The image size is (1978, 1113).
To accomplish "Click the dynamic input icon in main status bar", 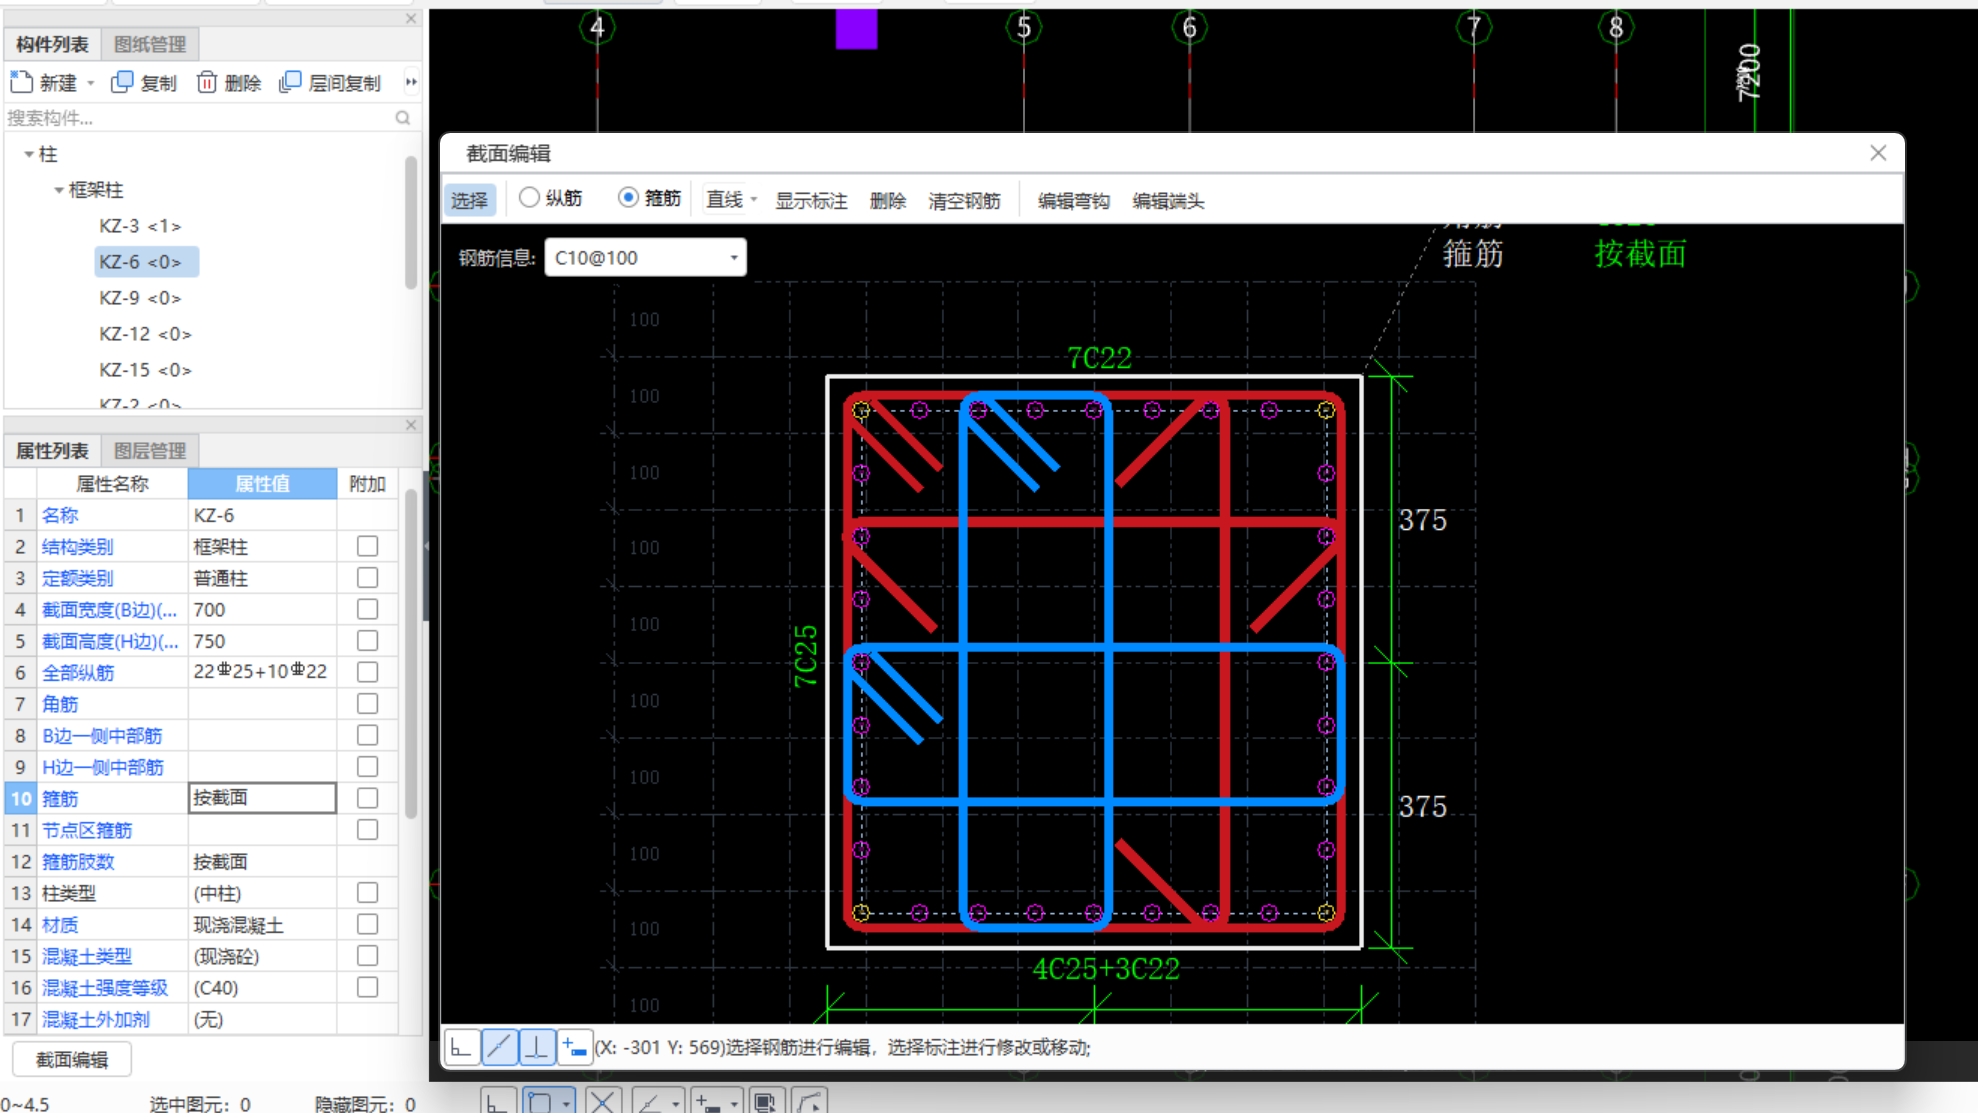I will (x=709, y=1102).
